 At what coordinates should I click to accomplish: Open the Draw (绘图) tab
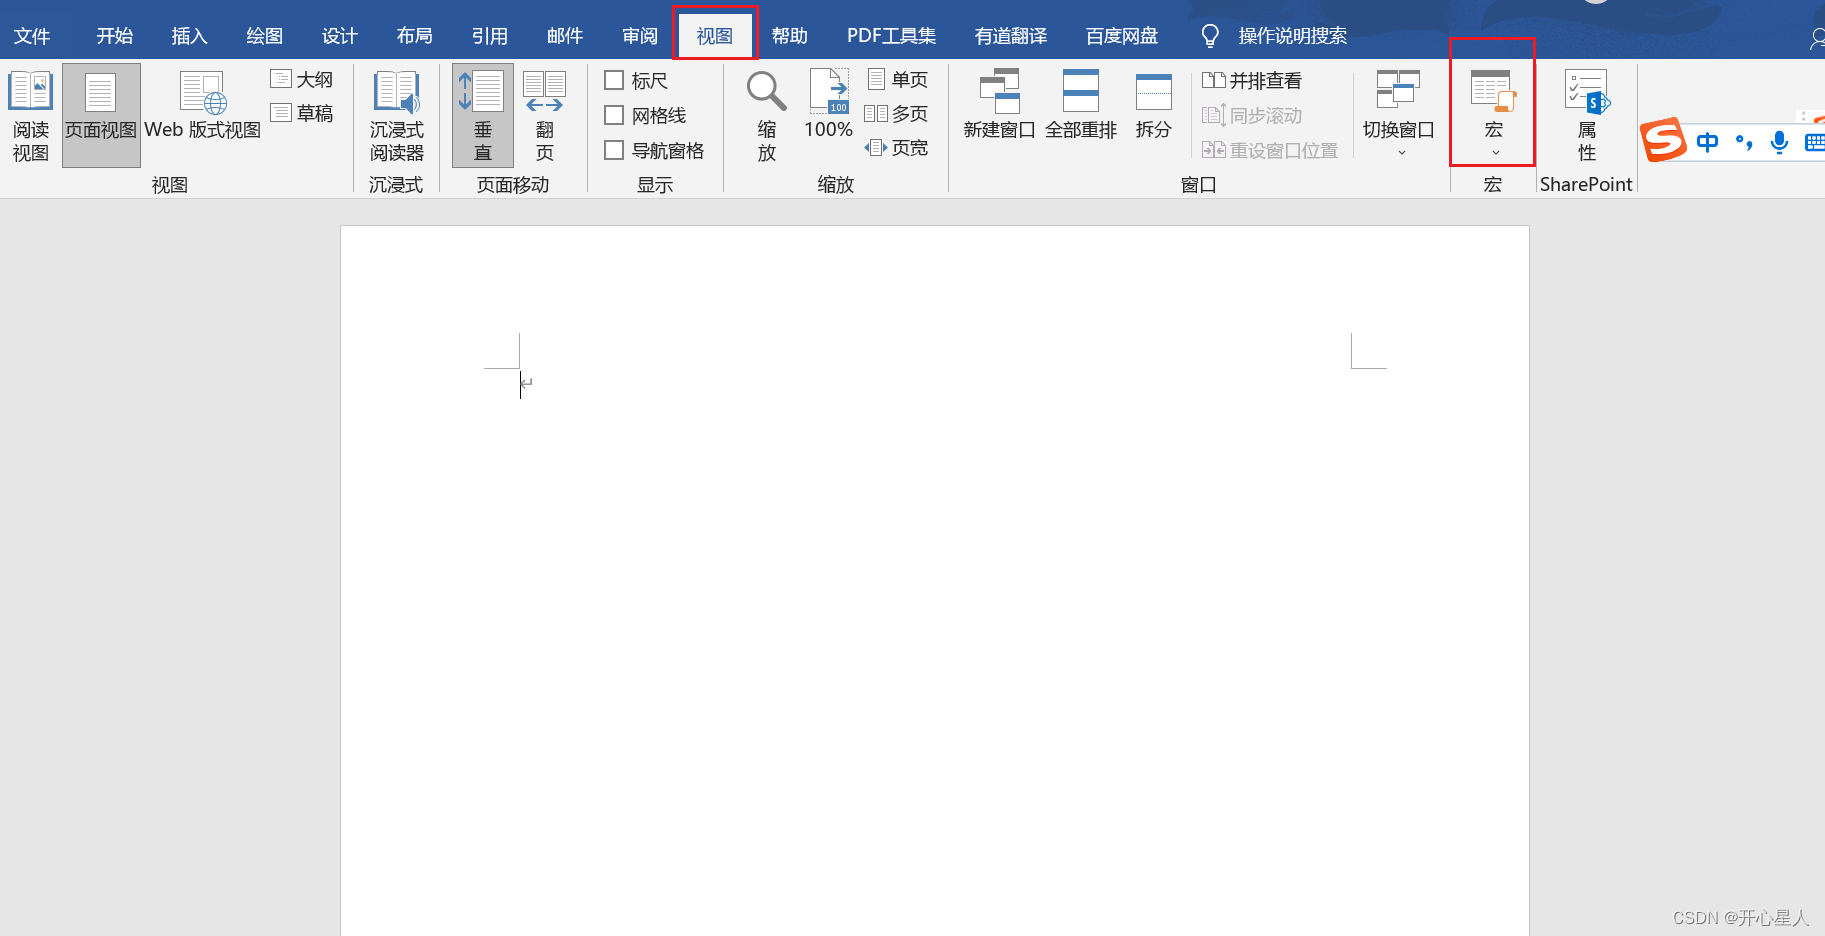coord(265,36)
